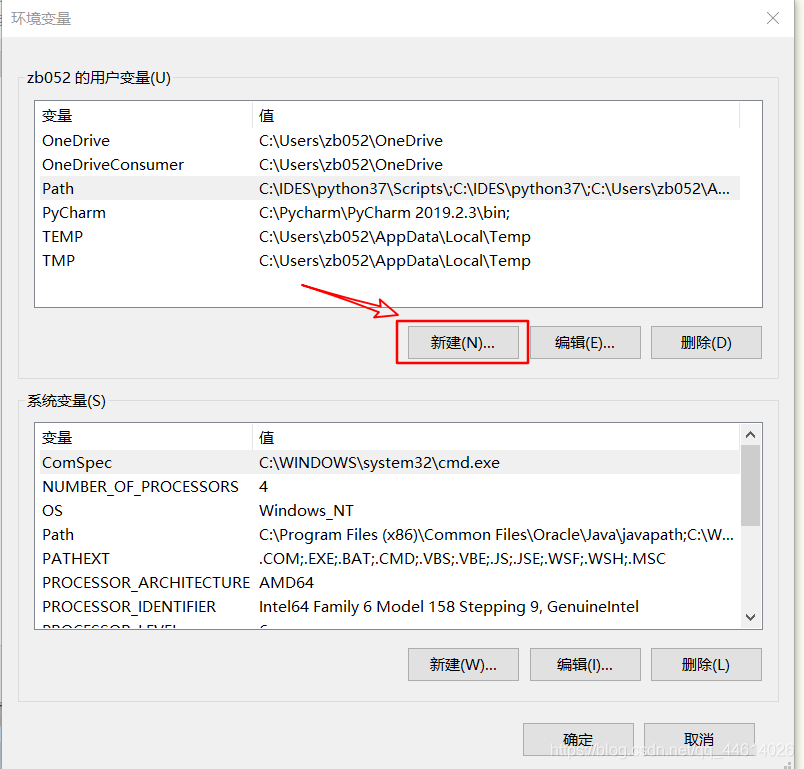Image resolution: width=804 pixels, height=769 pixels.
Task: Click the C:\IDES\python37\Scripts value cell
Action: pyautogui.click(x=494, y=189)
